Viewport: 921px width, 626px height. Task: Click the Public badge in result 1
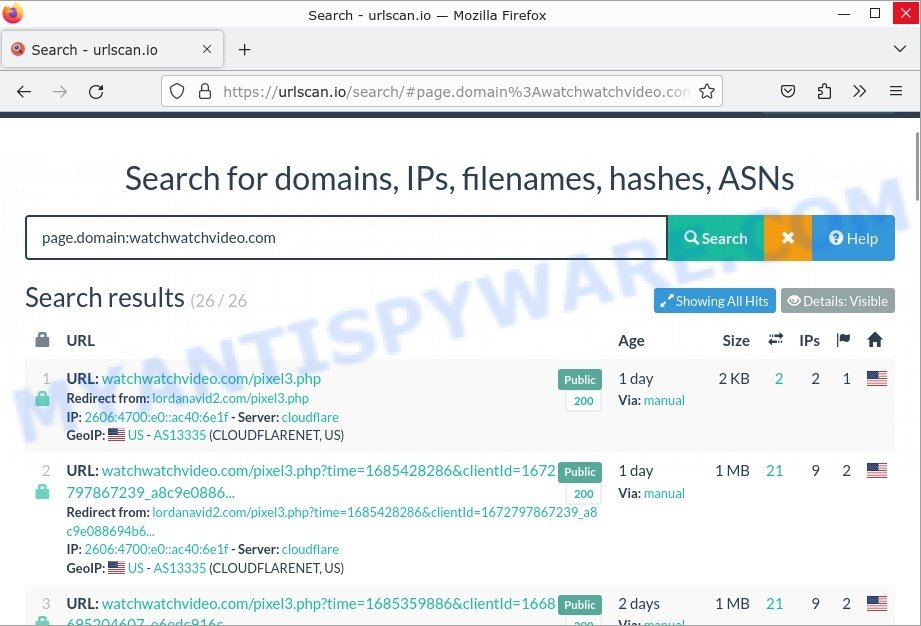point(580,379)
